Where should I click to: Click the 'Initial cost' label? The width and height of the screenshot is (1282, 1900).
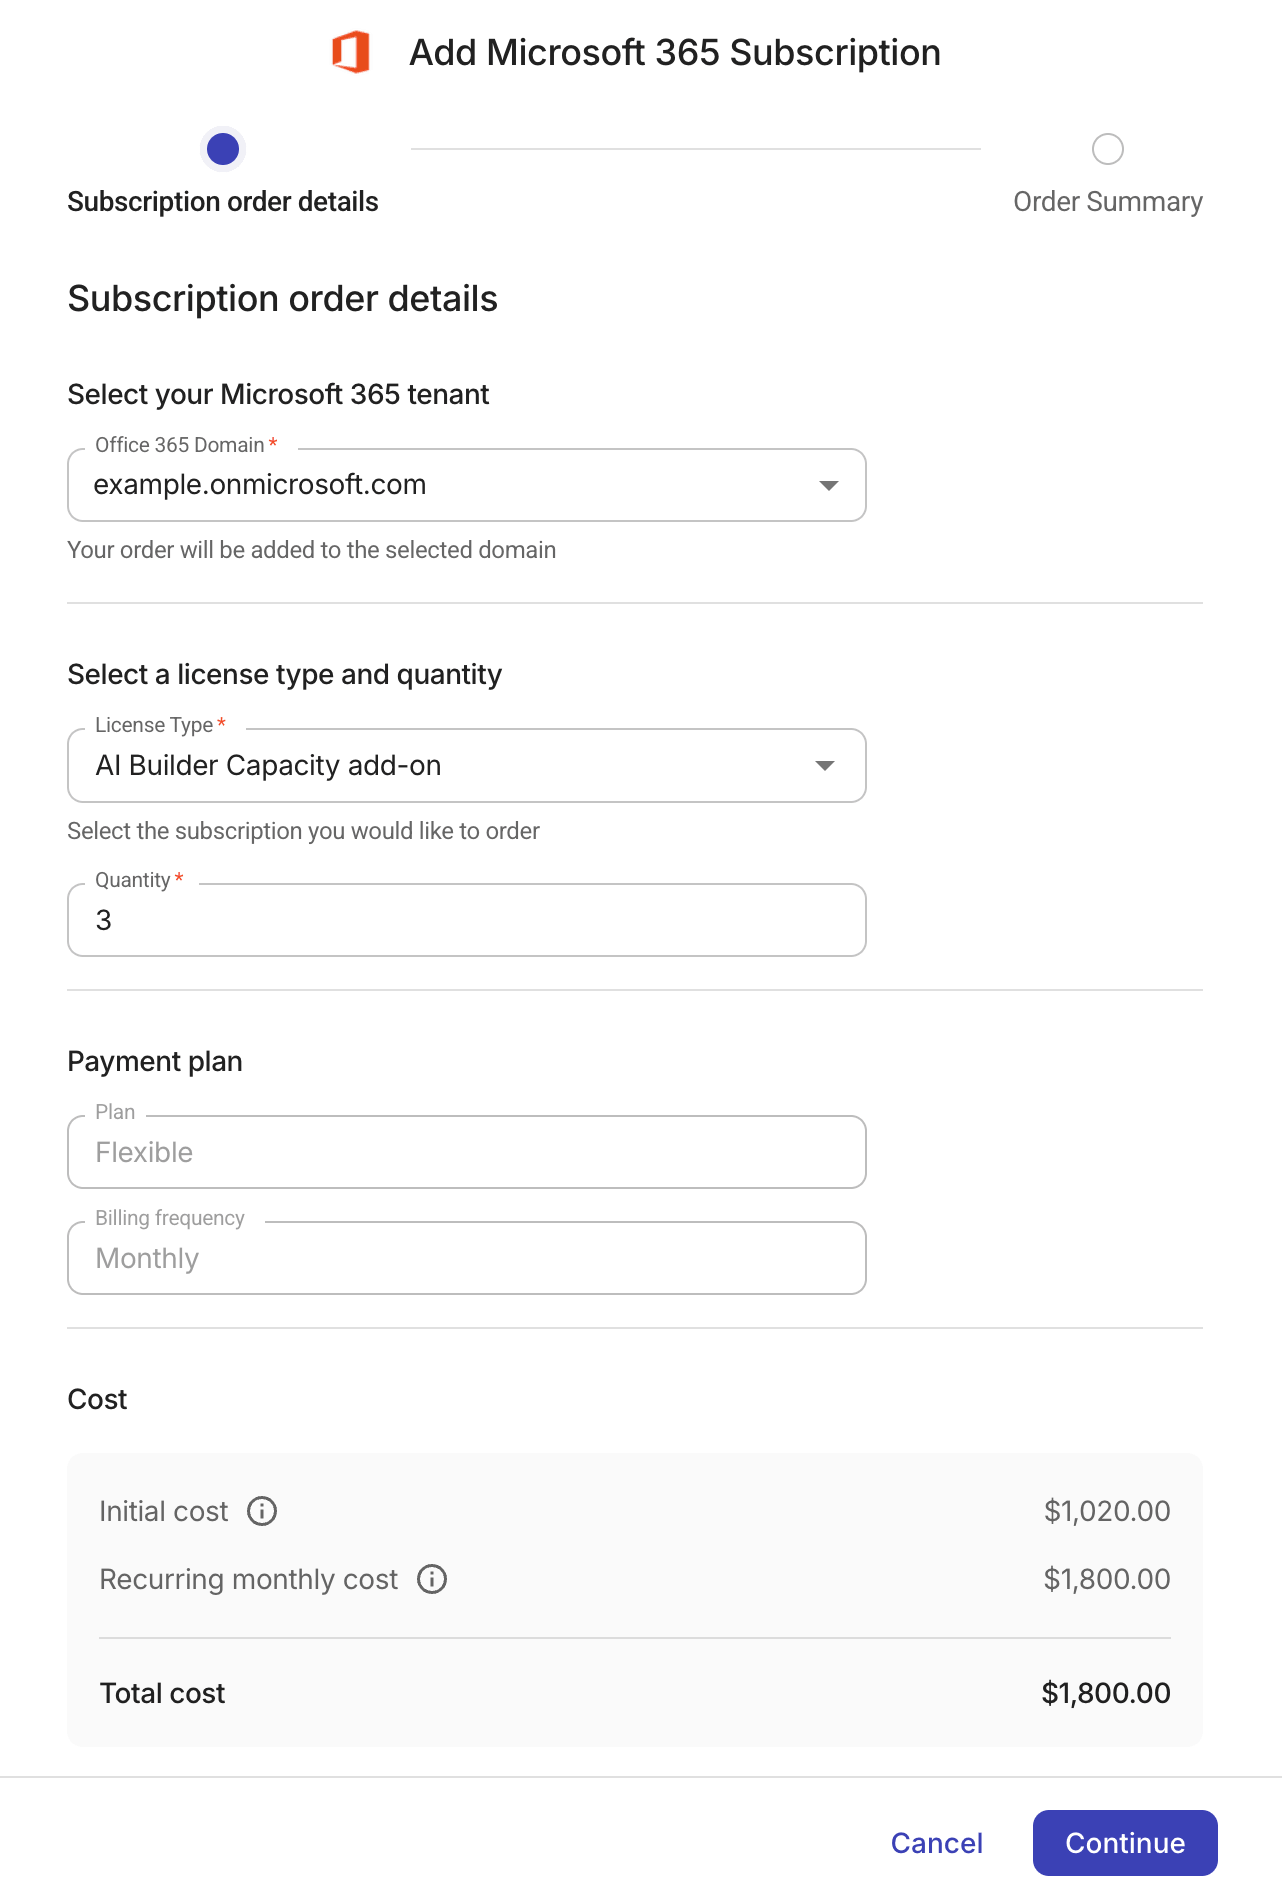(x=164, y=1511)
